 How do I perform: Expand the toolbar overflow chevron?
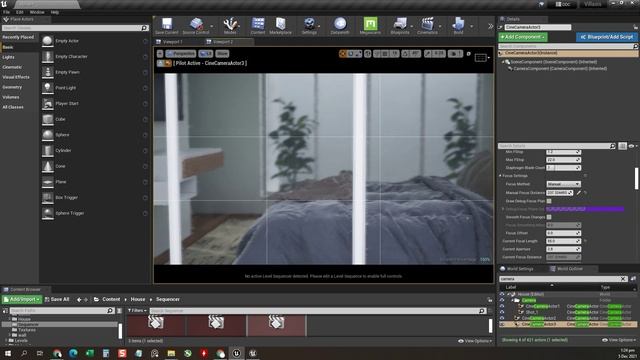491,26
